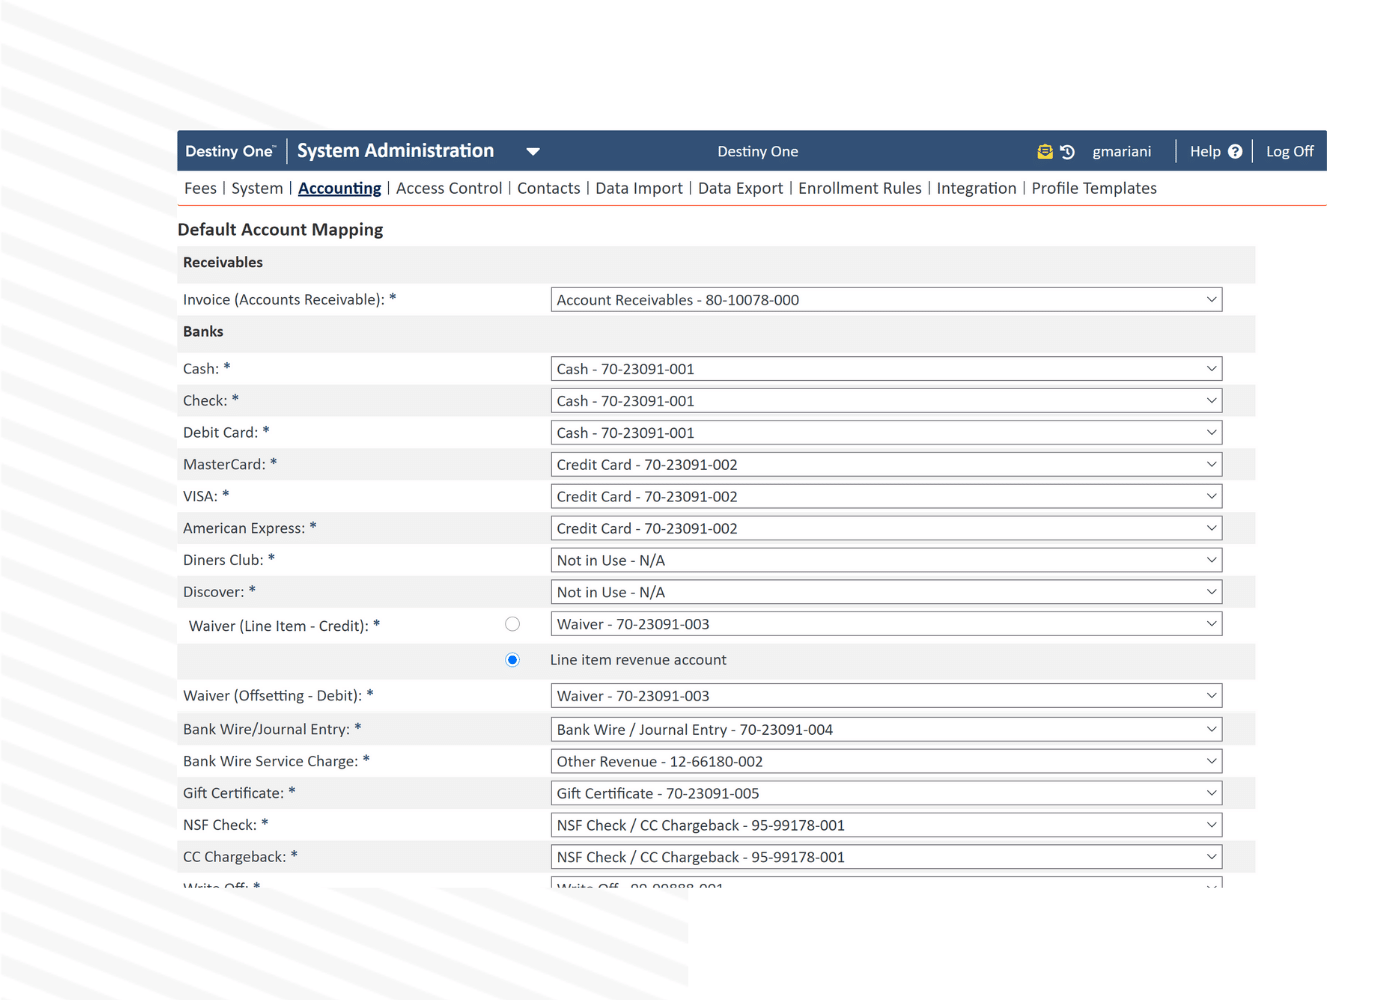The width and height of the screenshot is (1400, 1000).
Task: Open the Gift Certificate dropdown arrow
Action: coord(1210,792)
